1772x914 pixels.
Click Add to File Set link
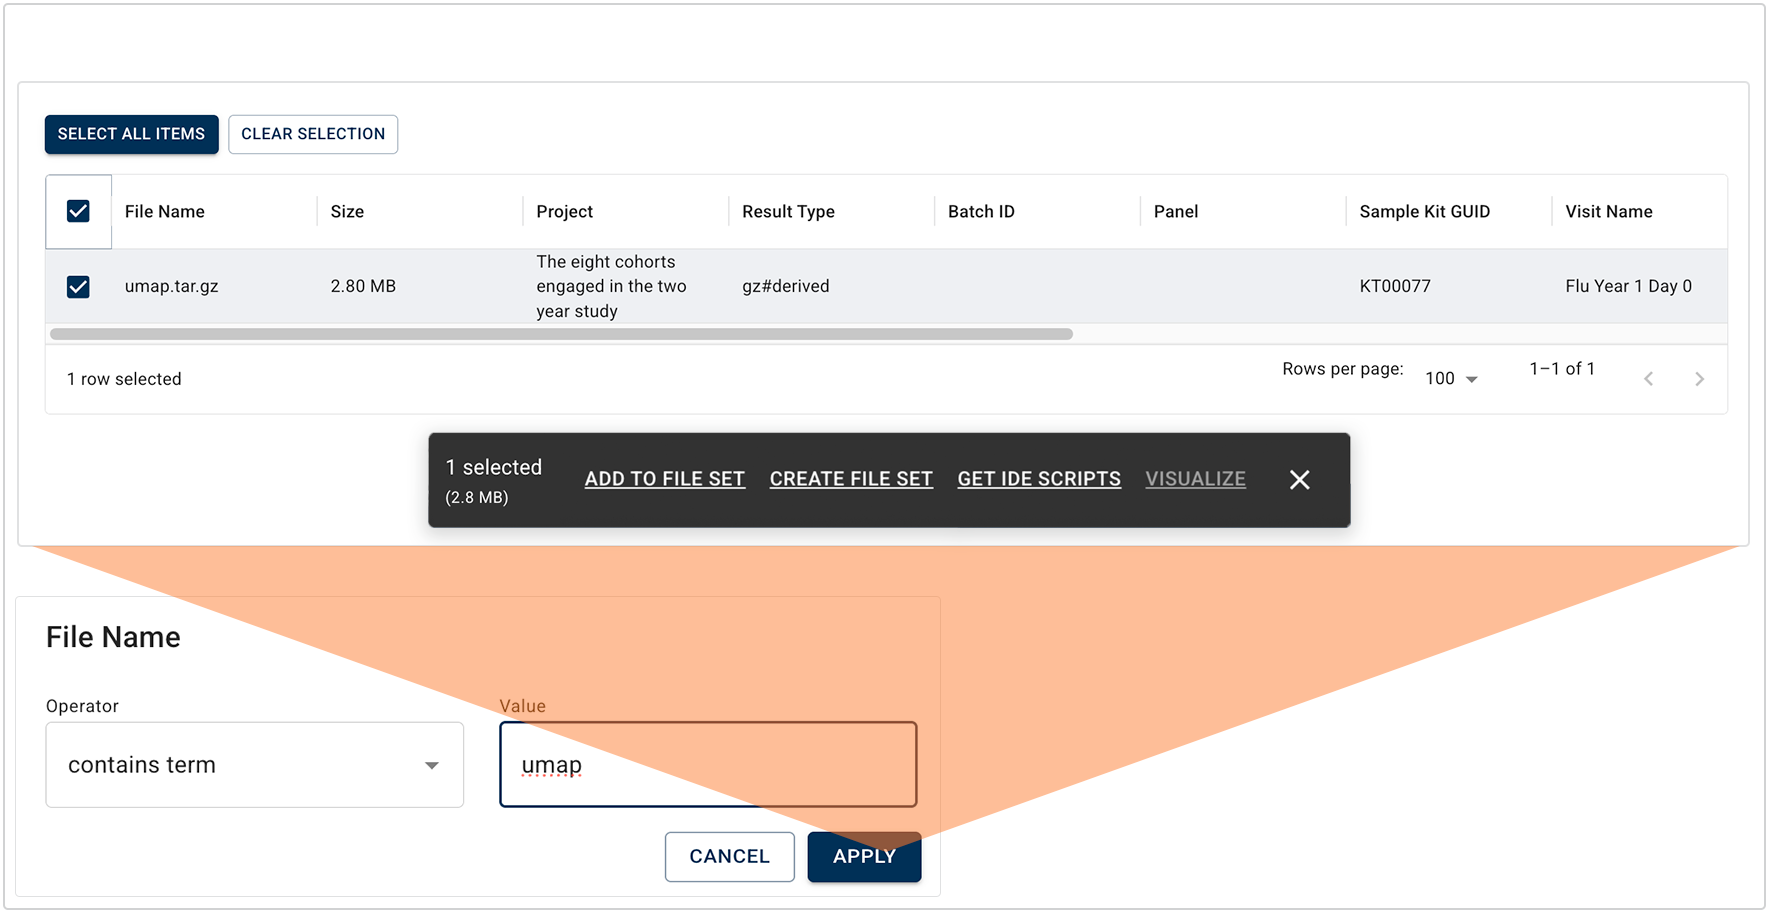(x=664, y=479)
